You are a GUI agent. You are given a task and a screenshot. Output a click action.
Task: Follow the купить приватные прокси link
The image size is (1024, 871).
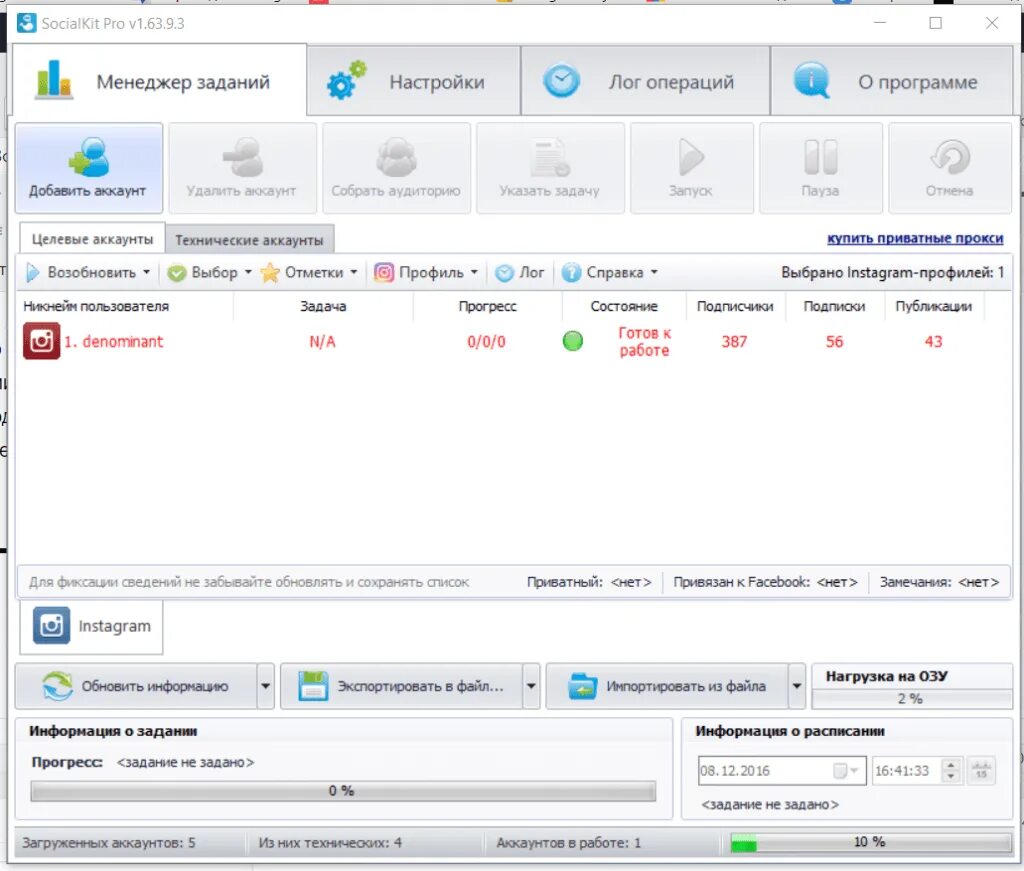click(915, 238)
